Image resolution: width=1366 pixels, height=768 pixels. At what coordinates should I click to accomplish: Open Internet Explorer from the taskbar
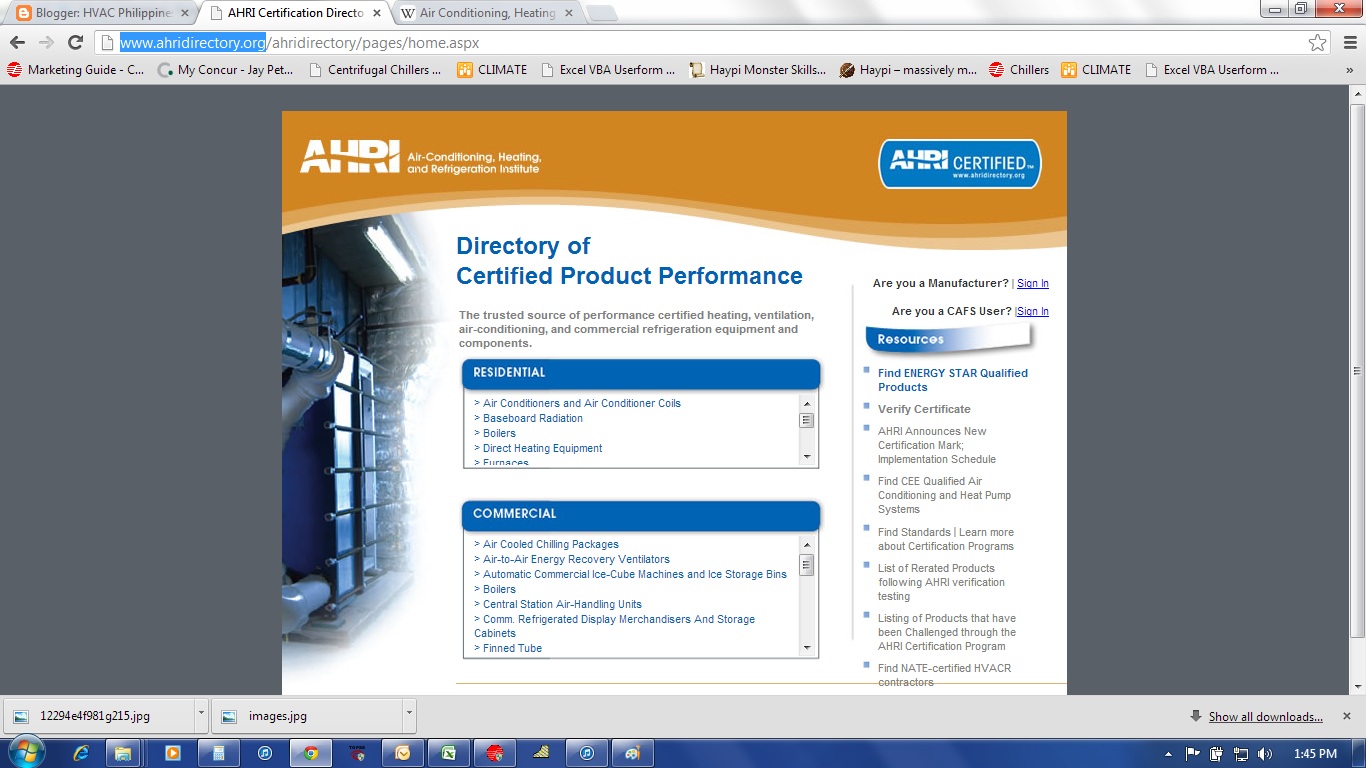tap(79, 751)
